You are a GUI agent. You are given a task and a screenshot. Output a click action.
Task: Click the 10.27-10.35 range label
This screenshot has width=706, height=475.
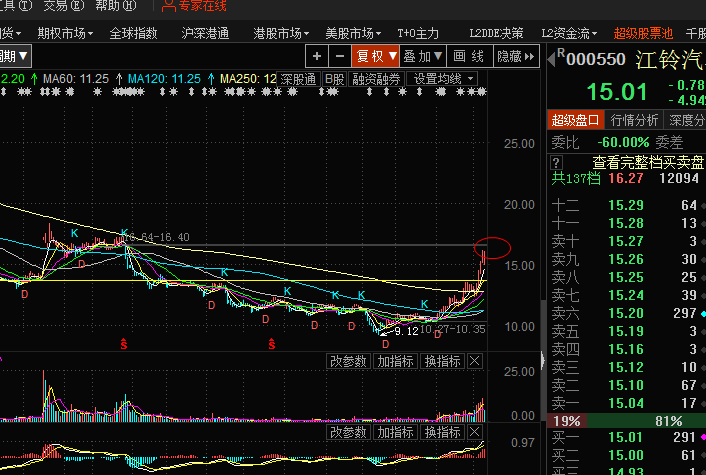[x=453, y=329]
